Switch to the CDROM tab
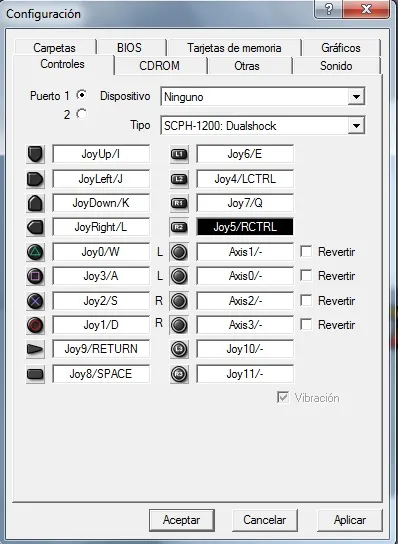The width and height of the screenshot is (398, 544). pyautogui.click(x=160, y=66)
